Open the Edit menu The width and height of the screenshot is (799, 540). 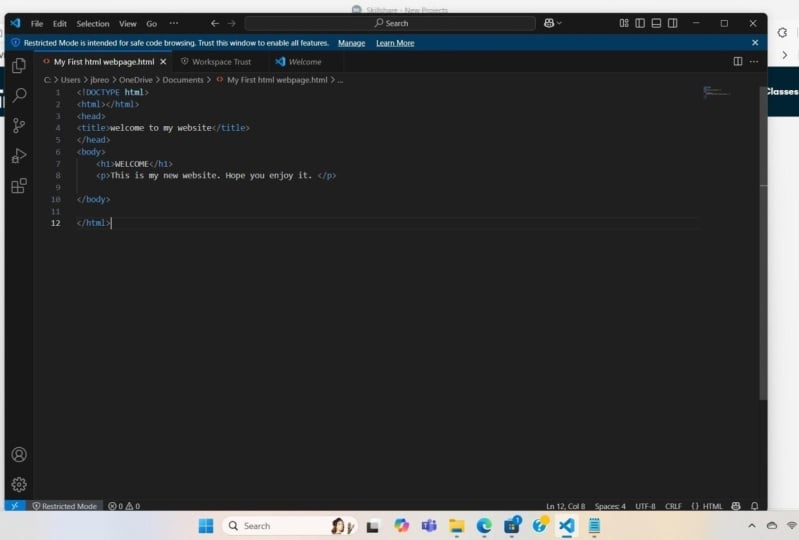[x=60, y=23]
